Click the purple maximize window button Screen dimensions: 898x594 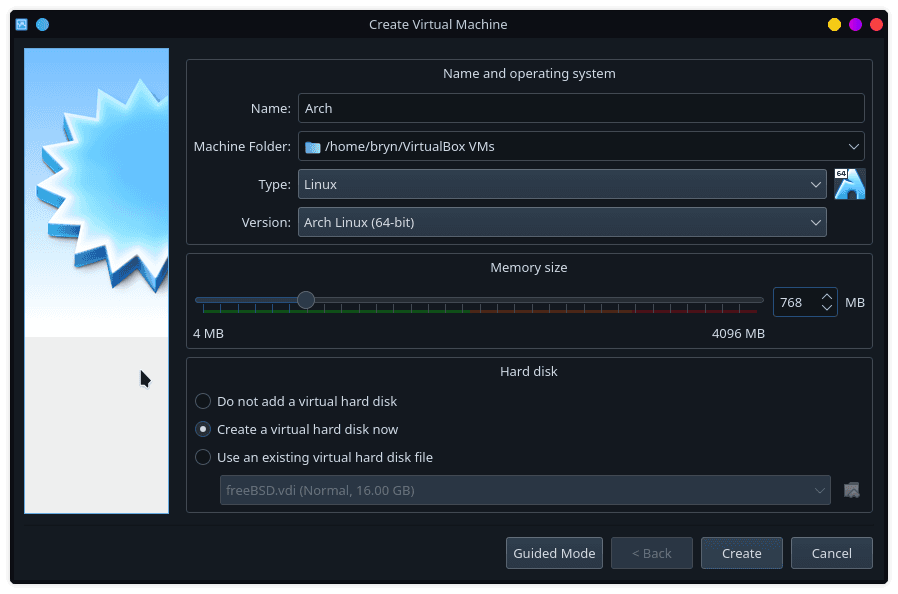[x=855, y=24]
